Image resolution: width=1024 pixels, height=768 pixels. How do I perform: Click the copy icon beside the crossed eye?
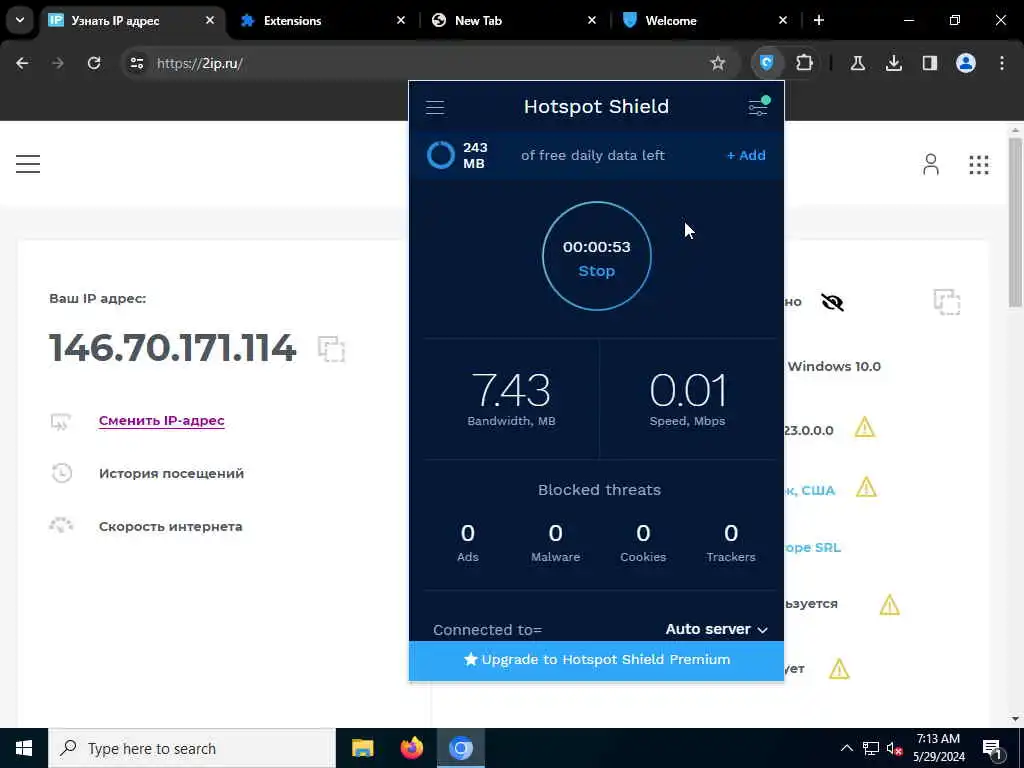(947, 302)
